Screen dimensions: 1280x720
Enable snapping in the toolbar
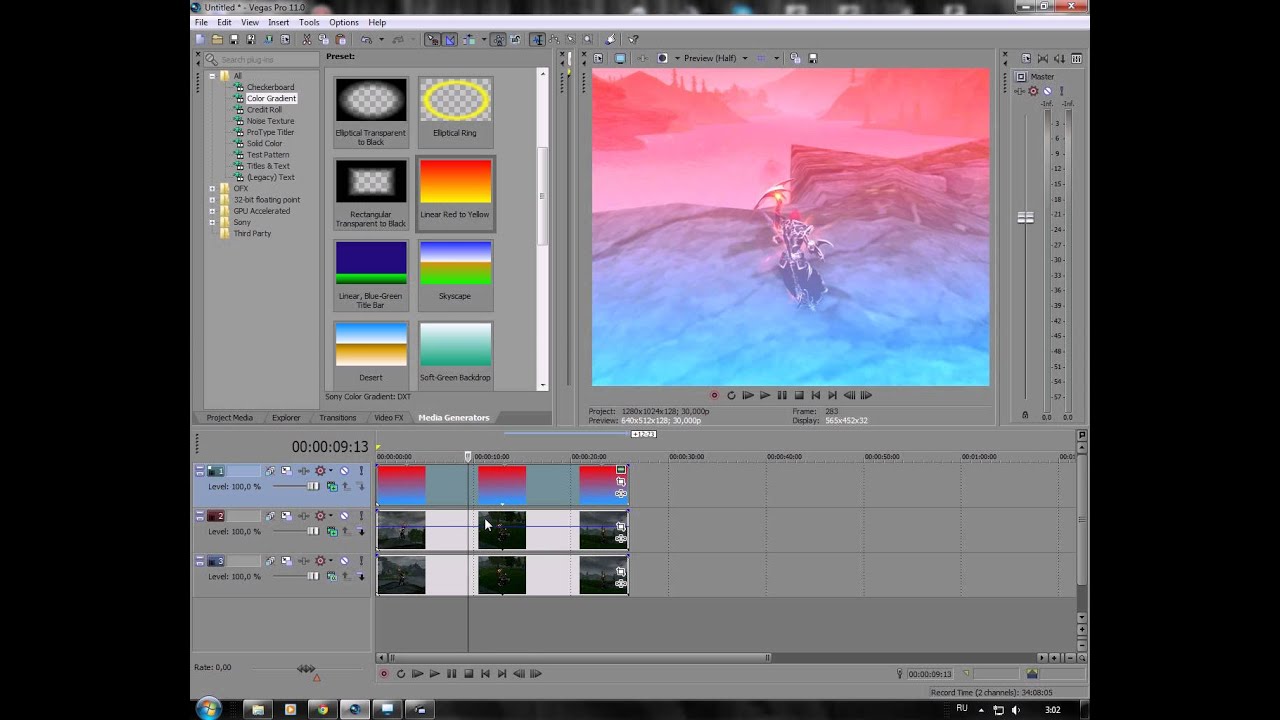(x=432, y=40)
